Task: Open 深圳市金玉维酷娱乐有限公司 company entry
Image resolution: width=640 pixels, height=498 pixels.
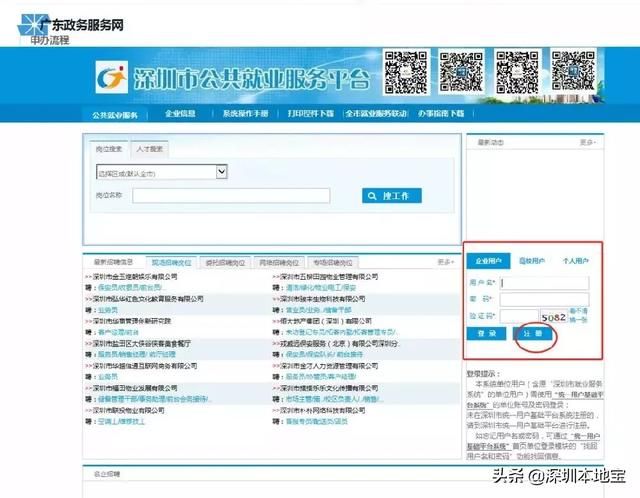Action: 135,277
